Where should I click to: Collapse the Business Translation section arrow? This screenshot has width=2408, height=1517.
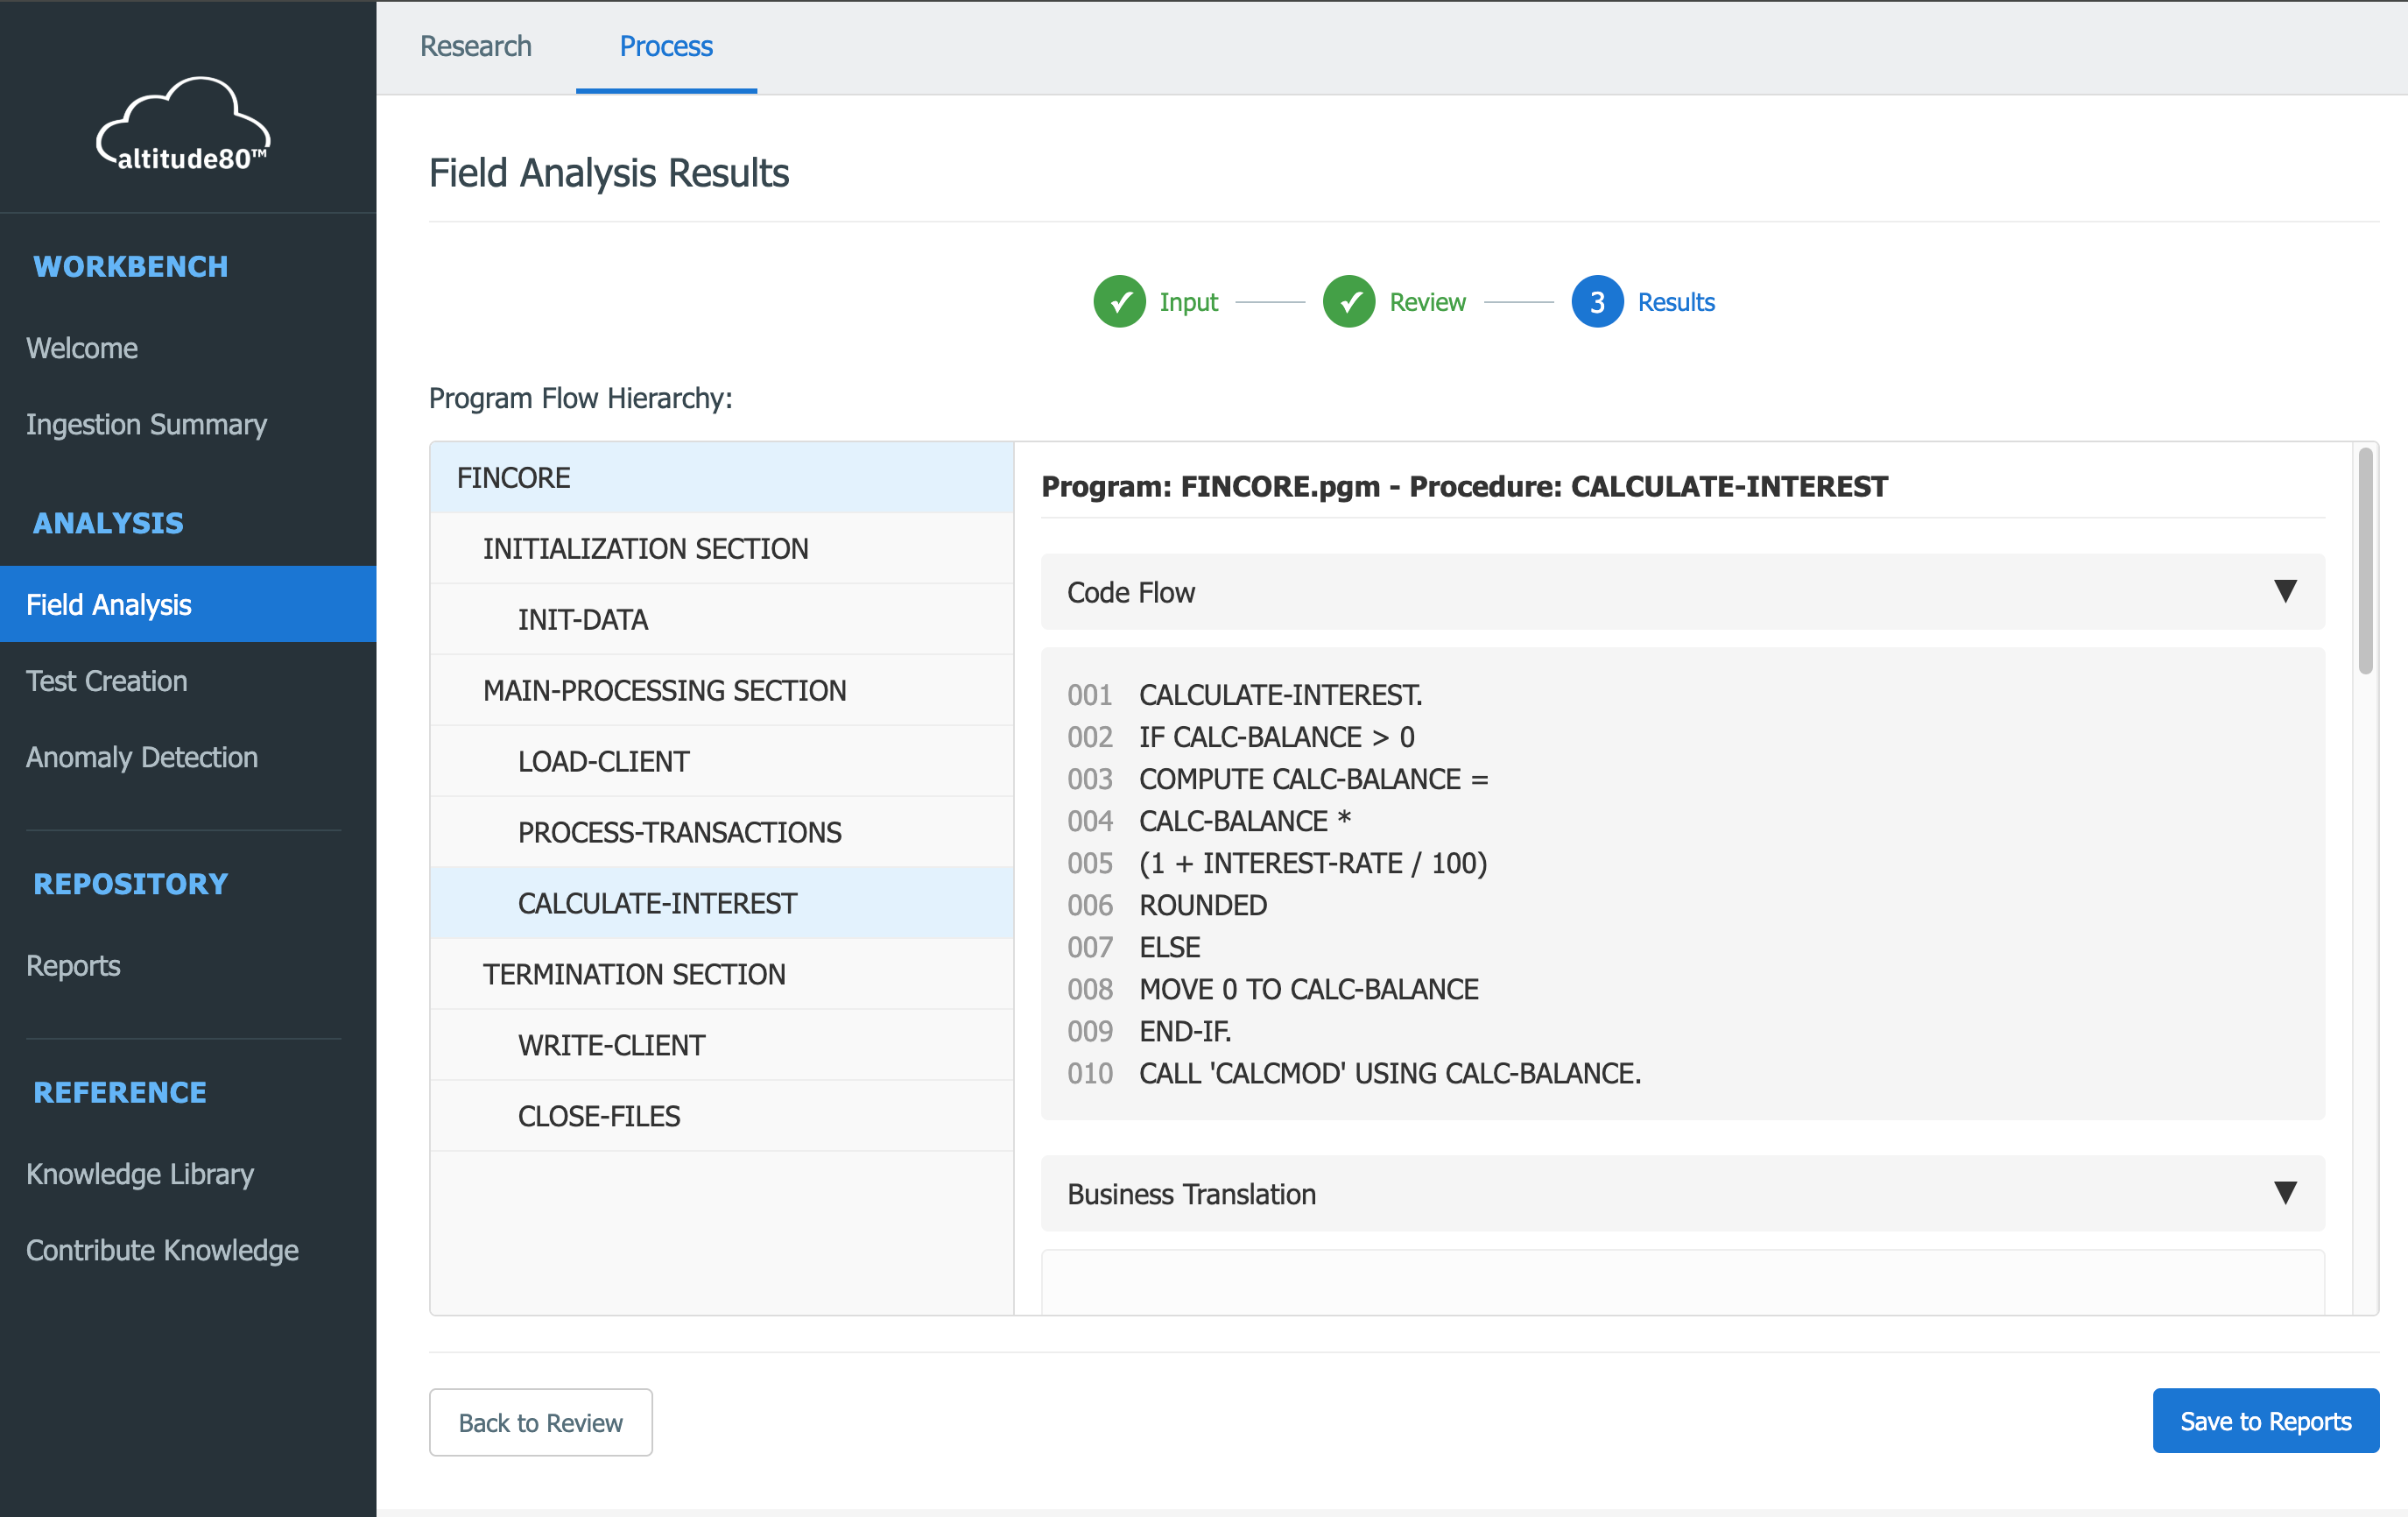(2284, 1192)
